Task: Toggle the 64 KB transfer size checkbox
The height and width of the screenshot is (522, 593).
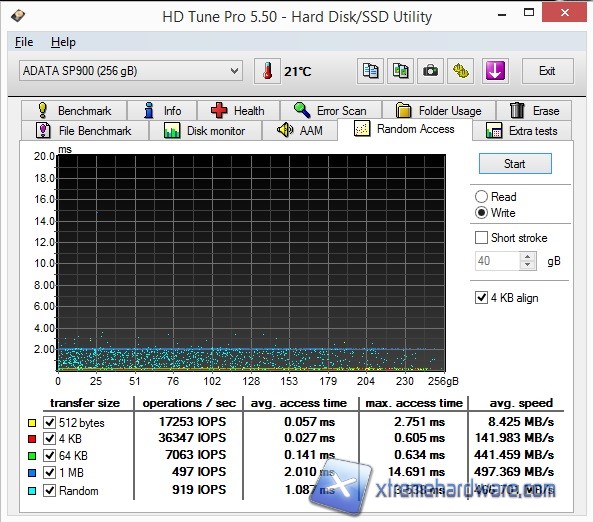Action: click(50, 455)
